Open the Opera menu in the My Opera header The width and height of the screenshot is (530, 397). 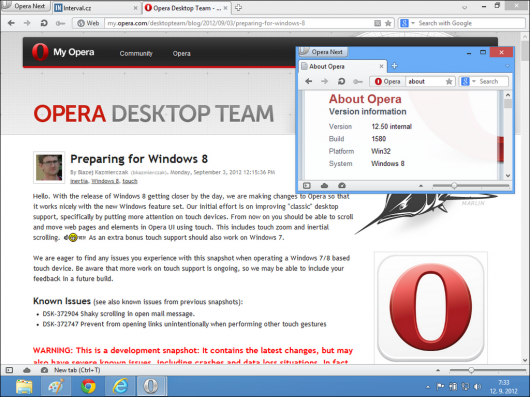pyautogui.click(x=182, y=53)
